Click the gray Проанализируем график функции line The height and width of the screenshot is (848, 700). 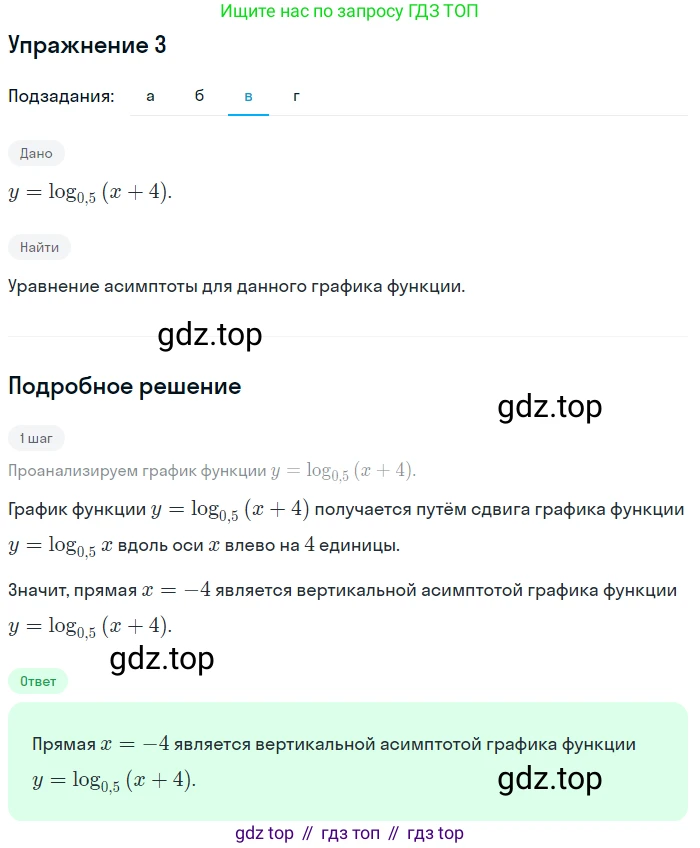[212, 471]
